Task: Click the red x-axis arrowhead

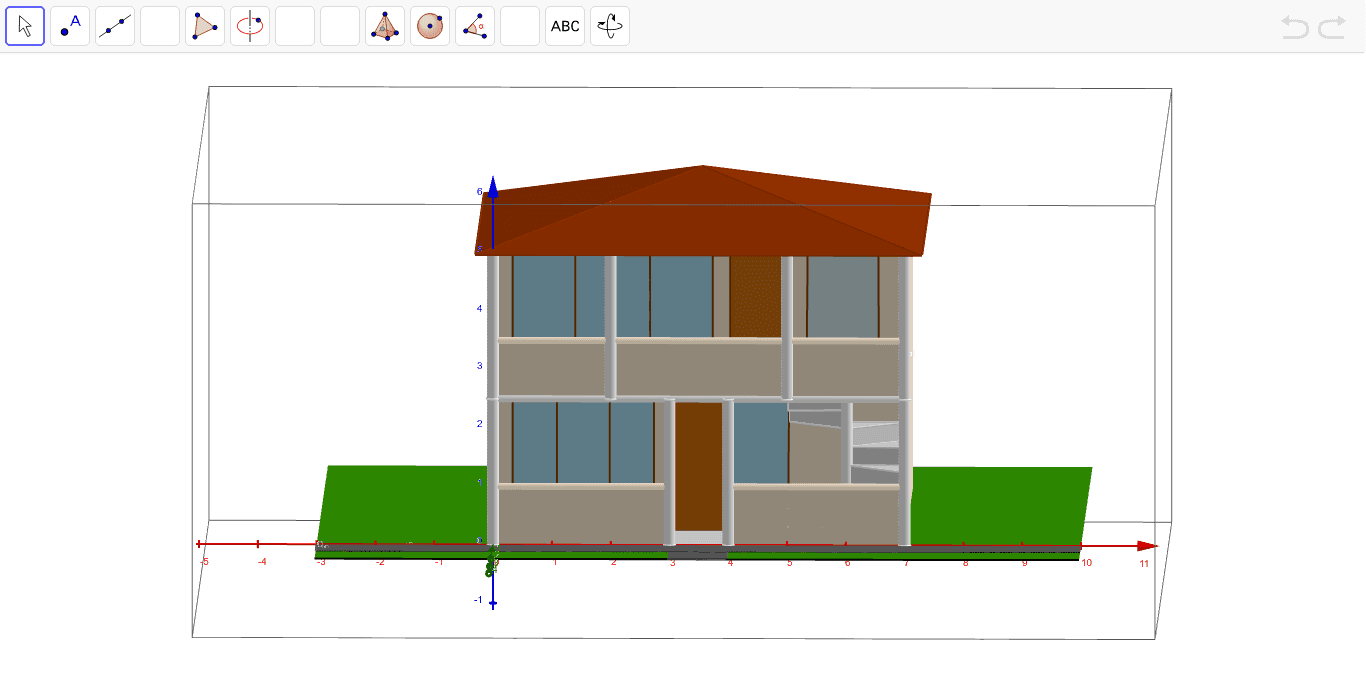Action: pos(1148,546)
